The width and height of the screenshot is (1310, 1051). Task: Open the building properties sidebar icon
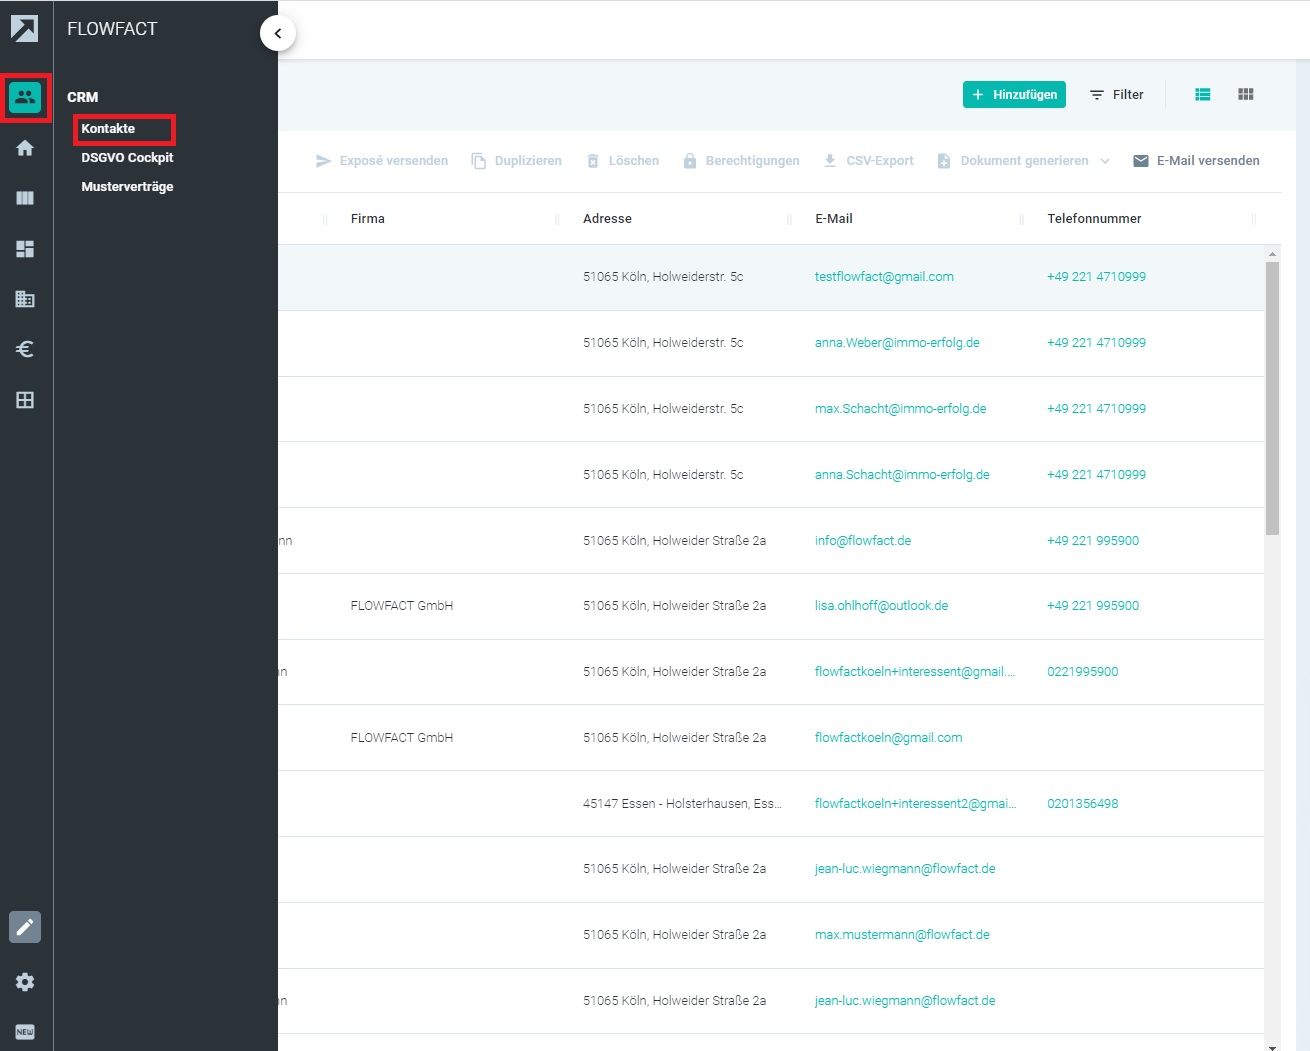(25, 299)
